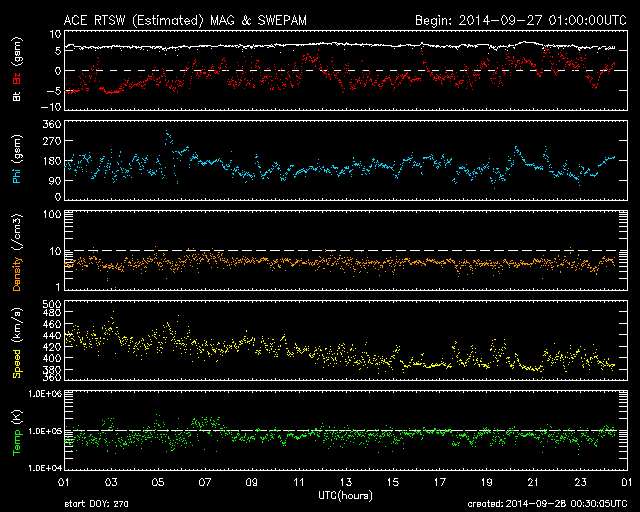This screenshot has width=640, height=512.
Task: Click hour 17 tick on time axis
Action: pos(440,482)
